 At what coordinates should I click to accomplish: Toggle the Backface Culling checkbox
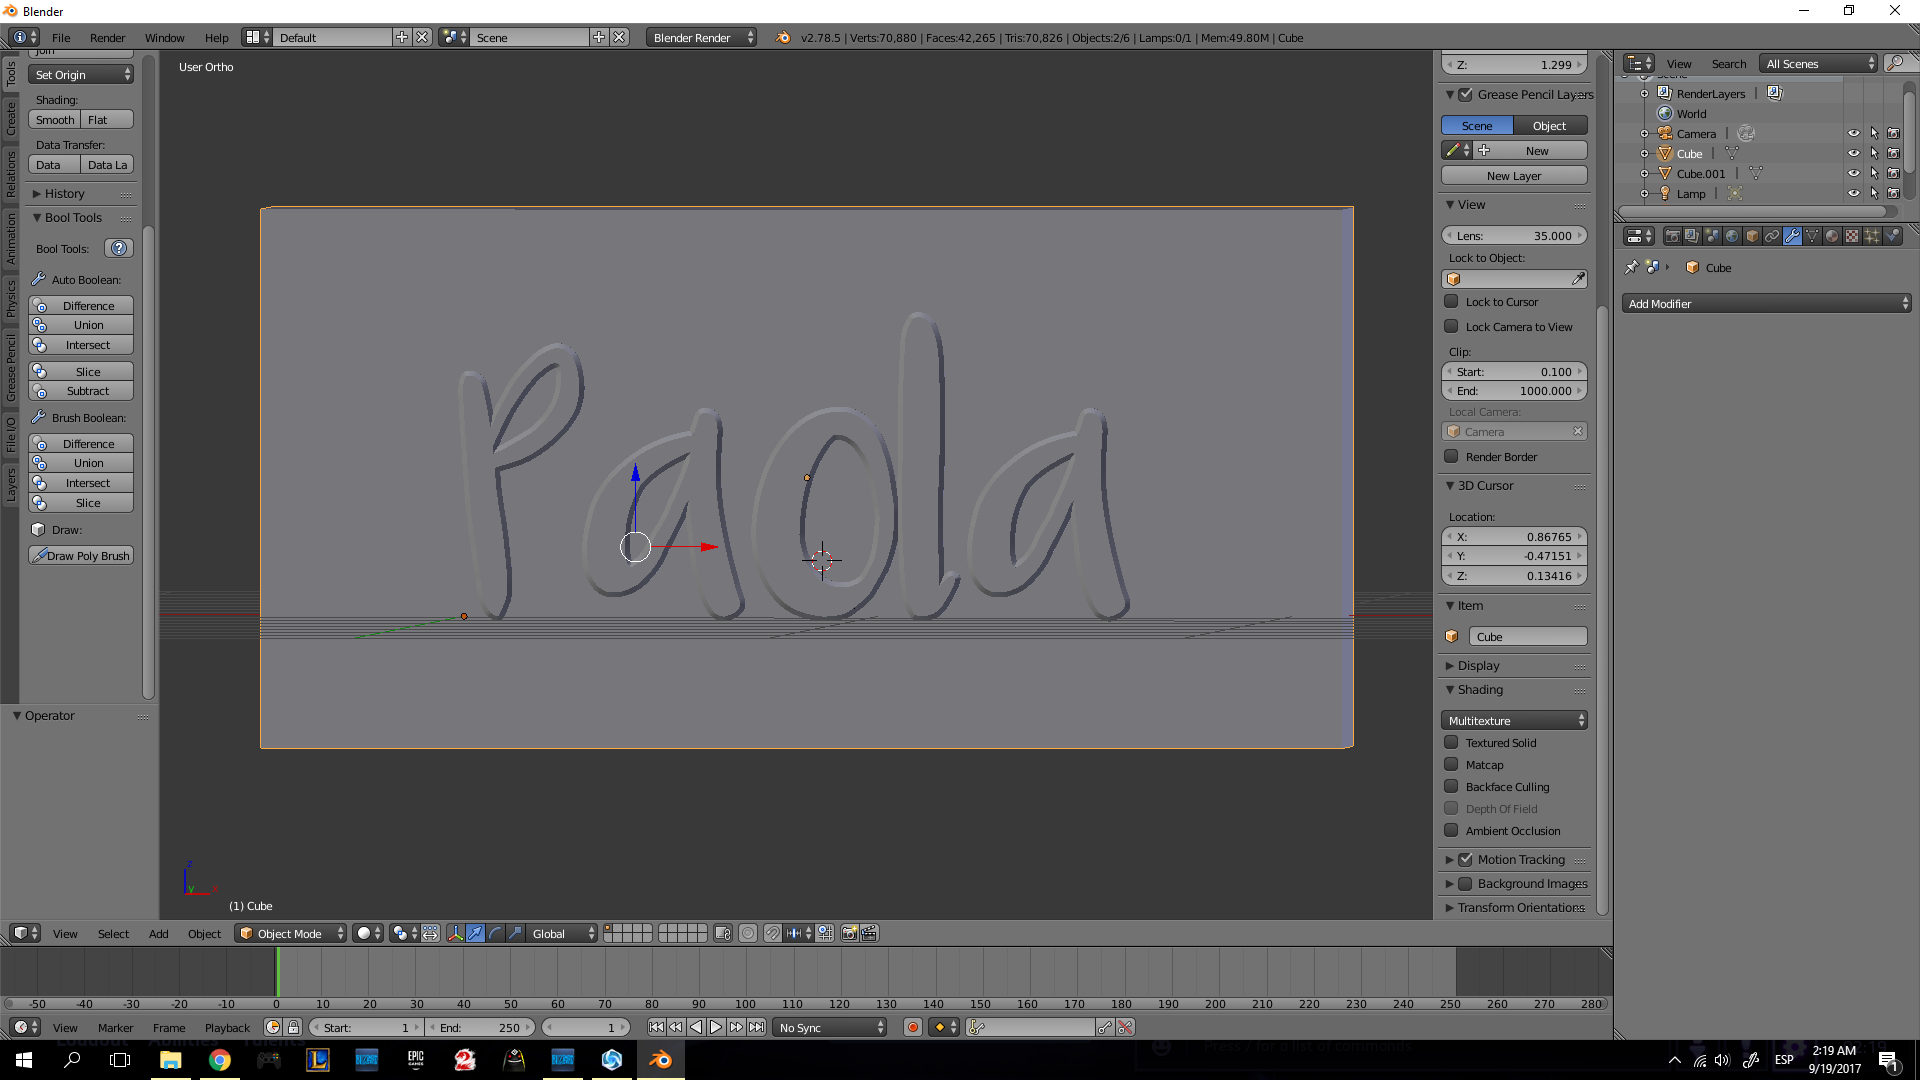pyautogui.click(x=1451, y=786)
